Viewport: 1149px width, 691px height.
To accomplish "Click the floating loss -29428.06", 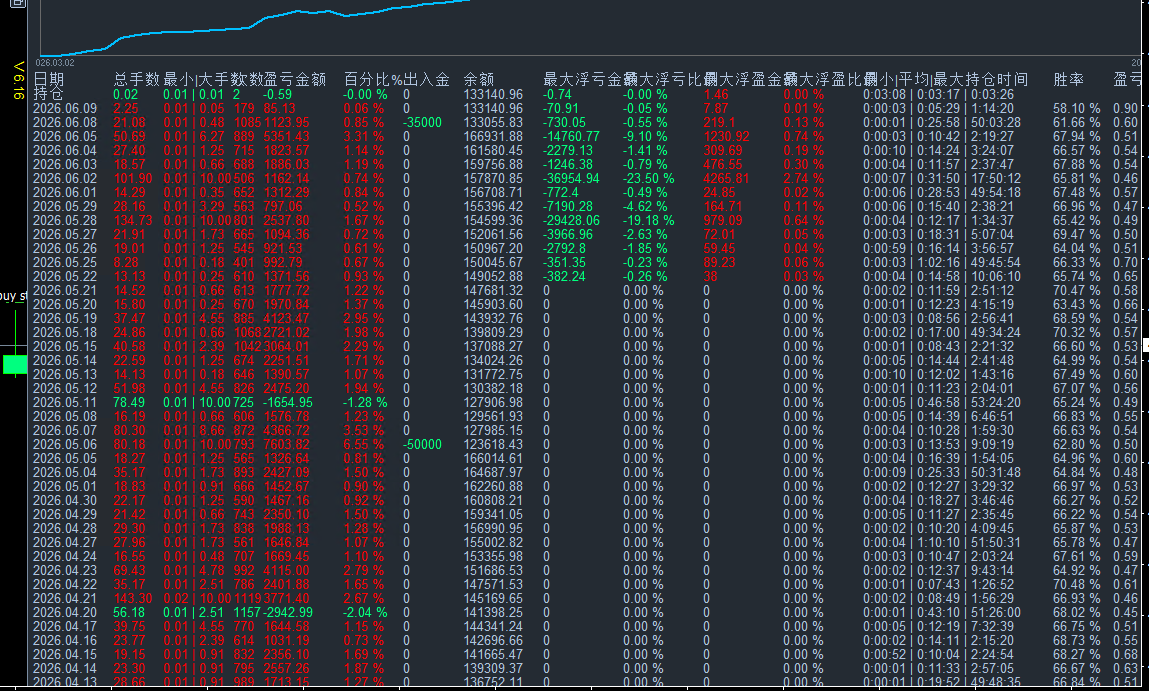I will 571,221.
